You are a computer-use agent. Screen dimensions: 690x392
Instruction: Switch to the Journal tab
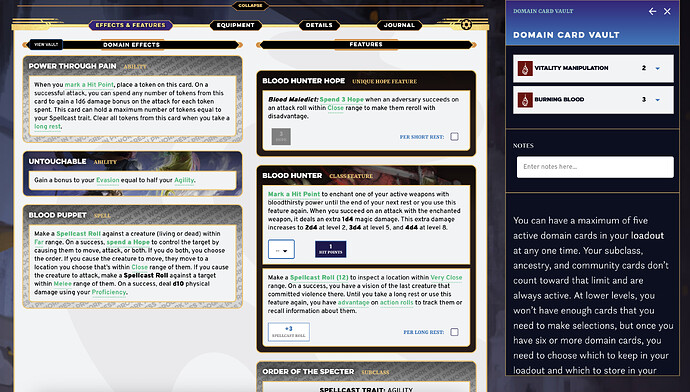pos(399,25)
